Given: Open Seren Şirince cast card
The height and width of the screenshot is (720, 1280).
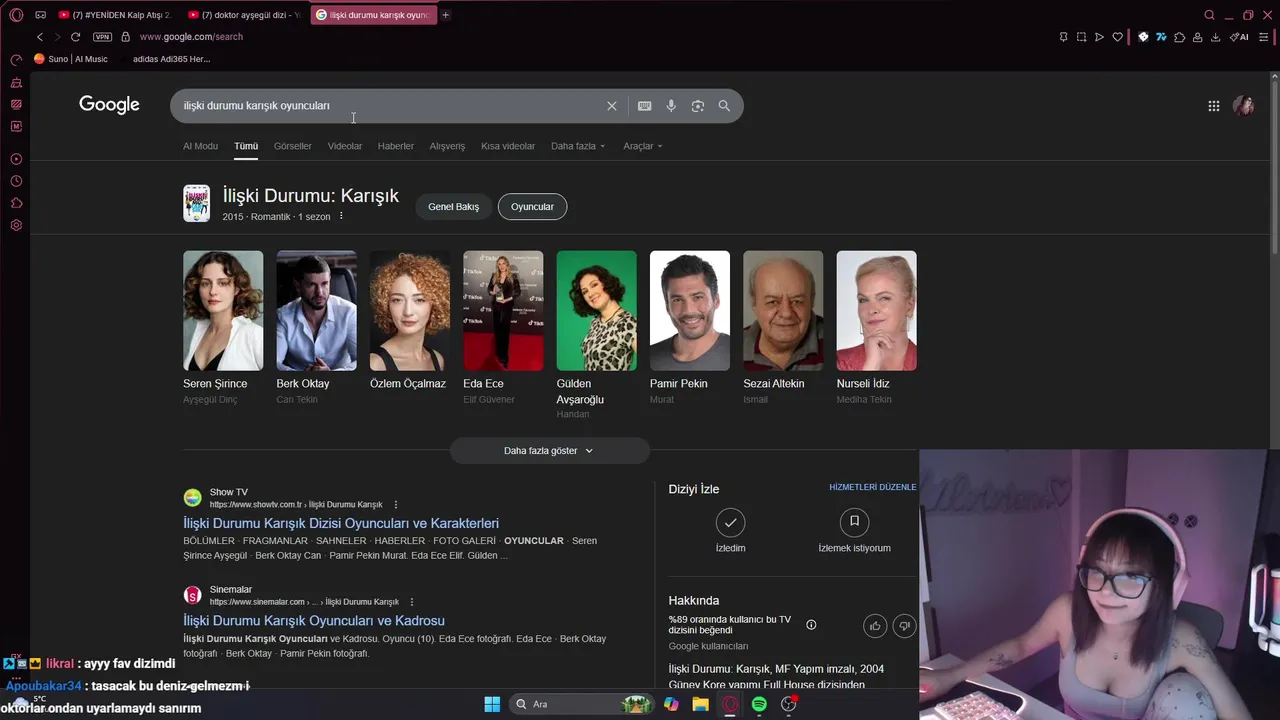Looking at the screenshot, I should coord(223,328).
